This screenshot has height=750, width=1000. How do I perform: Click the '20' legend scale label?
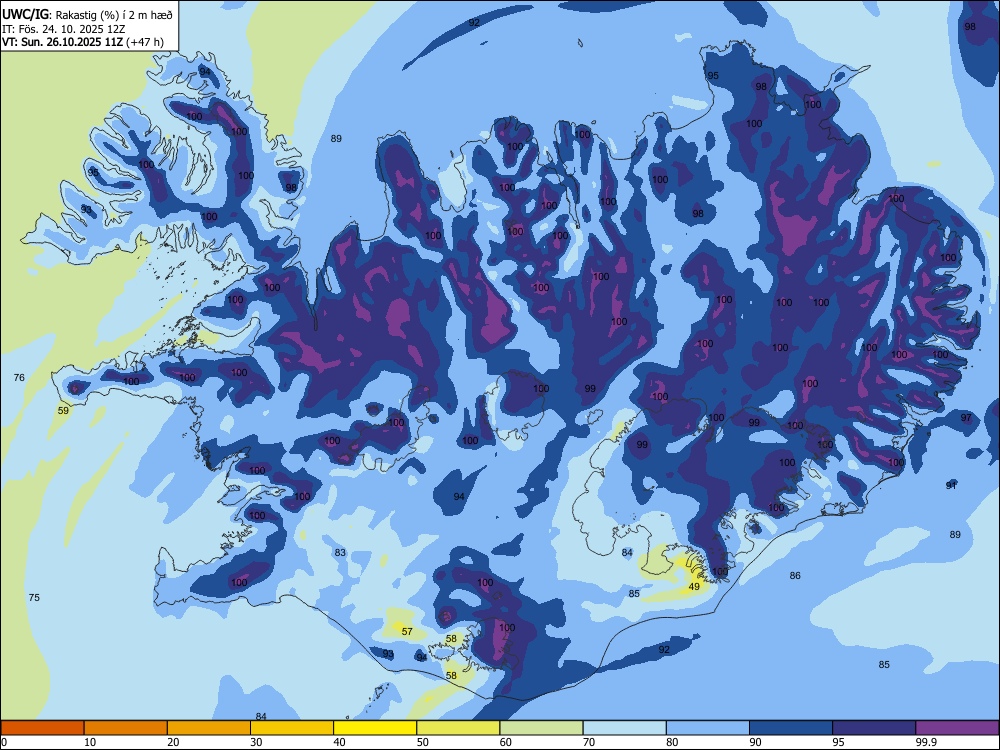[173, 742]
